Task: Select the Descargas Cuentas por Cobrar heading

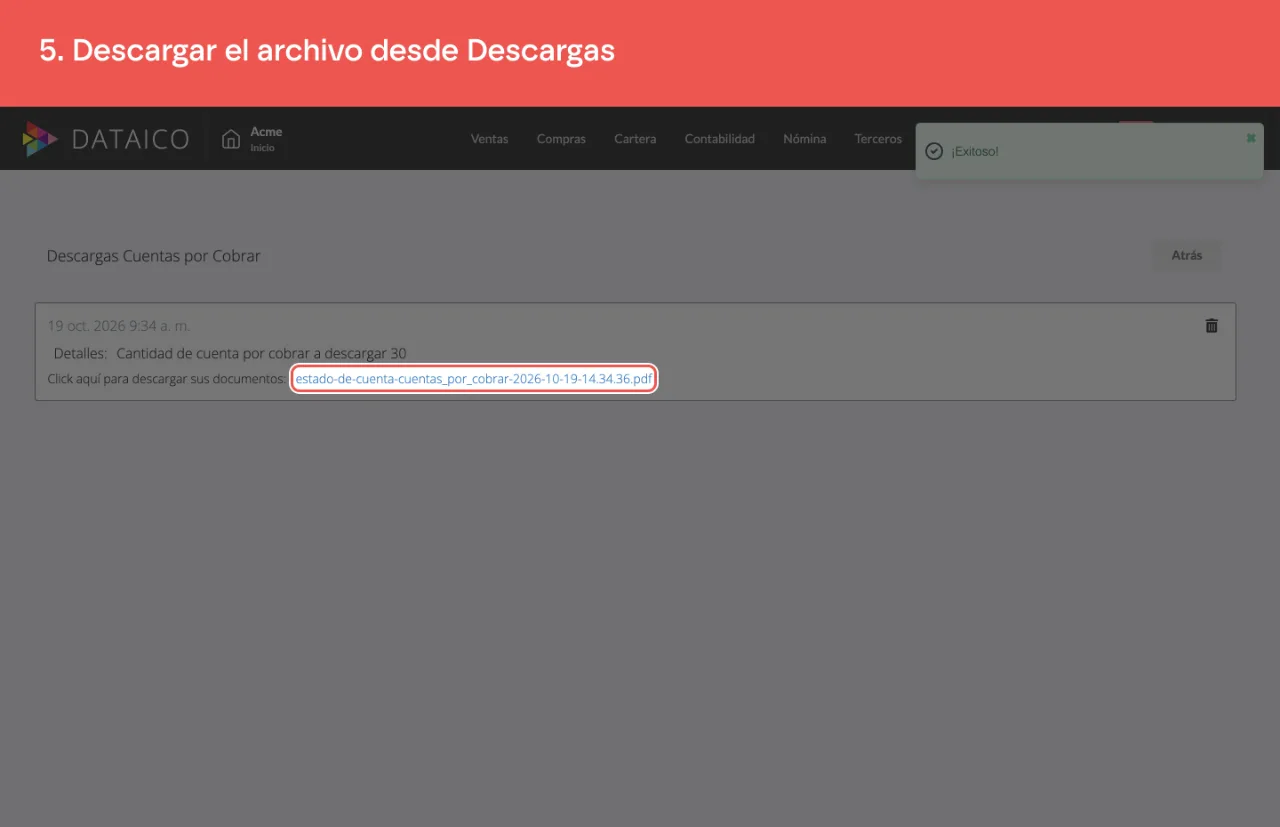Action: click(153, 256)
